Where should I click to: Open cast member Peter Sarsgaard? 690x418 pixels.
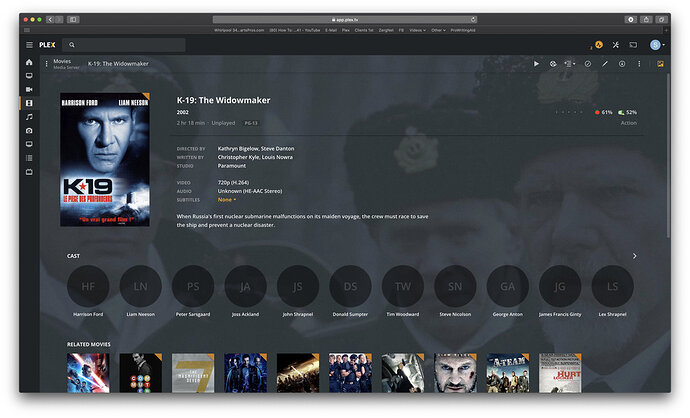coord(193,286)
